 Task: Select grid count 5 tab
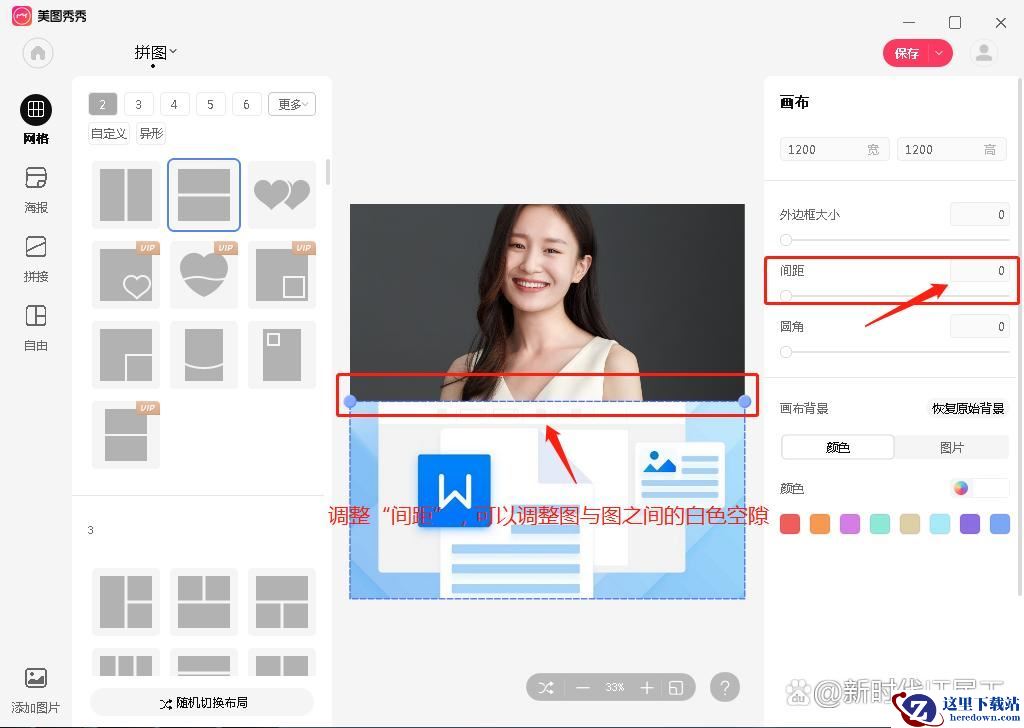pos(210,104)
